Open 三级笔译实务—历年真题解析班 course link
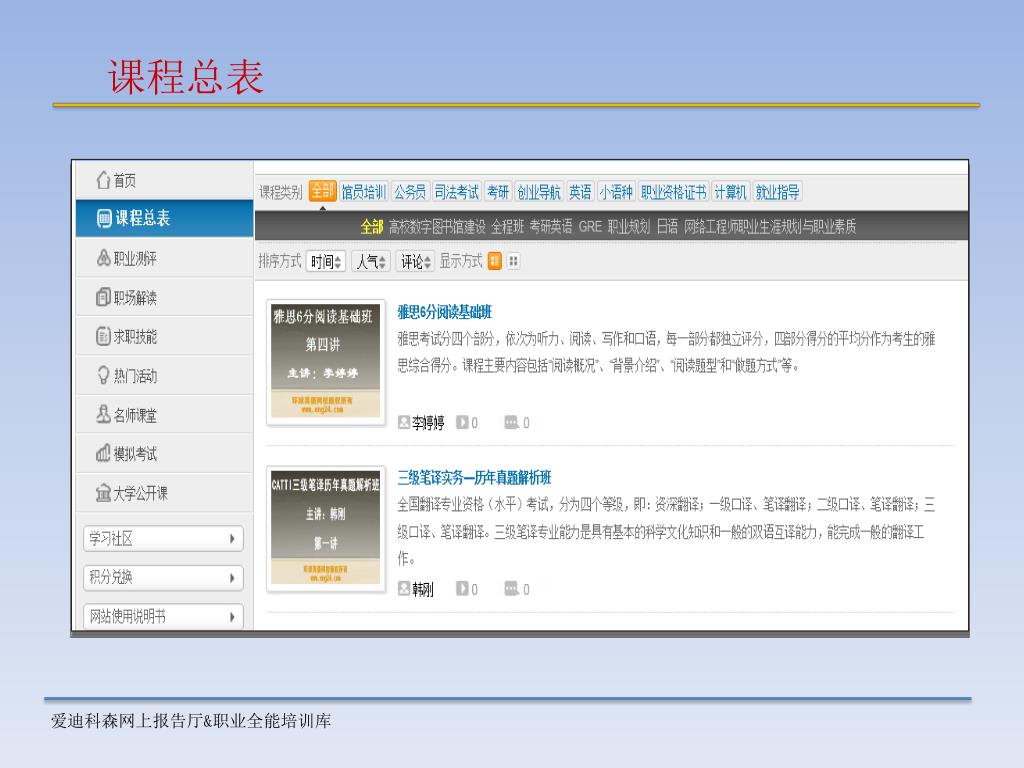Viewport: 1024px width, 768px height. [x=474, y=478]
